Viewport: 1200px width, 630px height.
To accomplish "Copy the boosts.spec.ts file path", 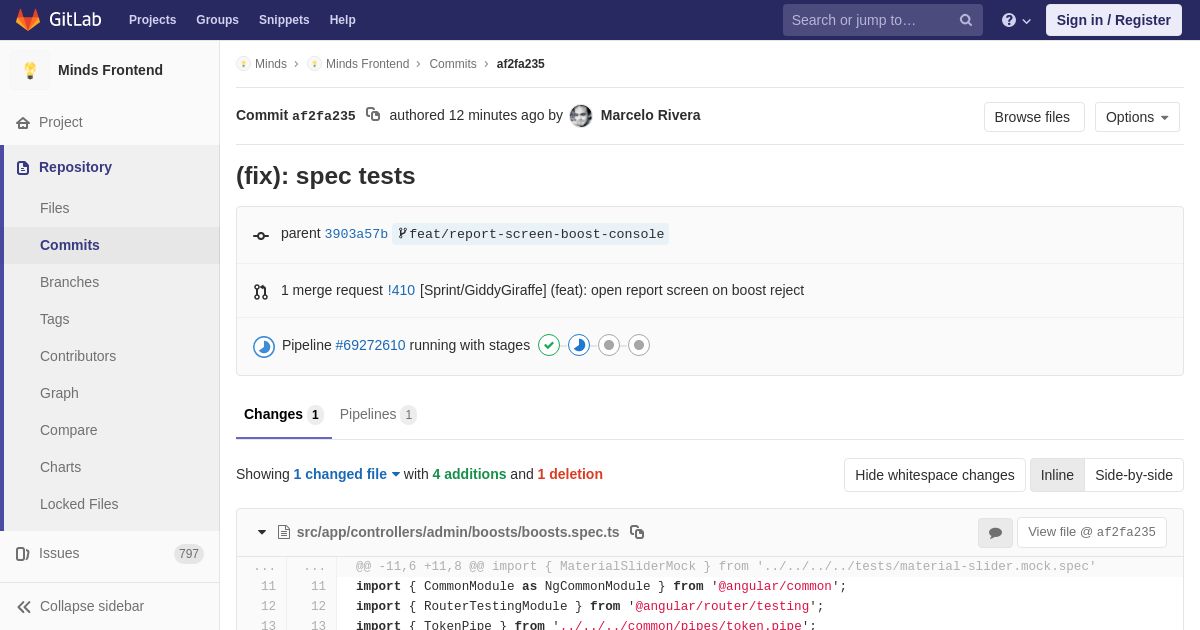I will (637, 532).
